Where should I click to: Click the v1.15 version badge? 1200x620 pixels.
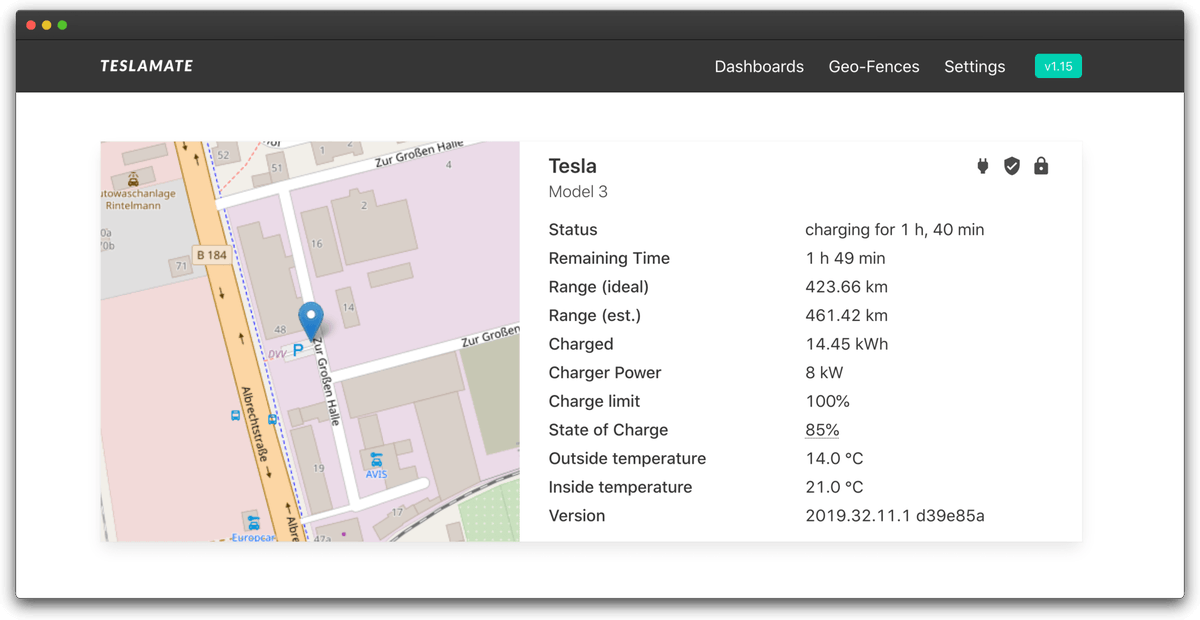(1058, 67)
